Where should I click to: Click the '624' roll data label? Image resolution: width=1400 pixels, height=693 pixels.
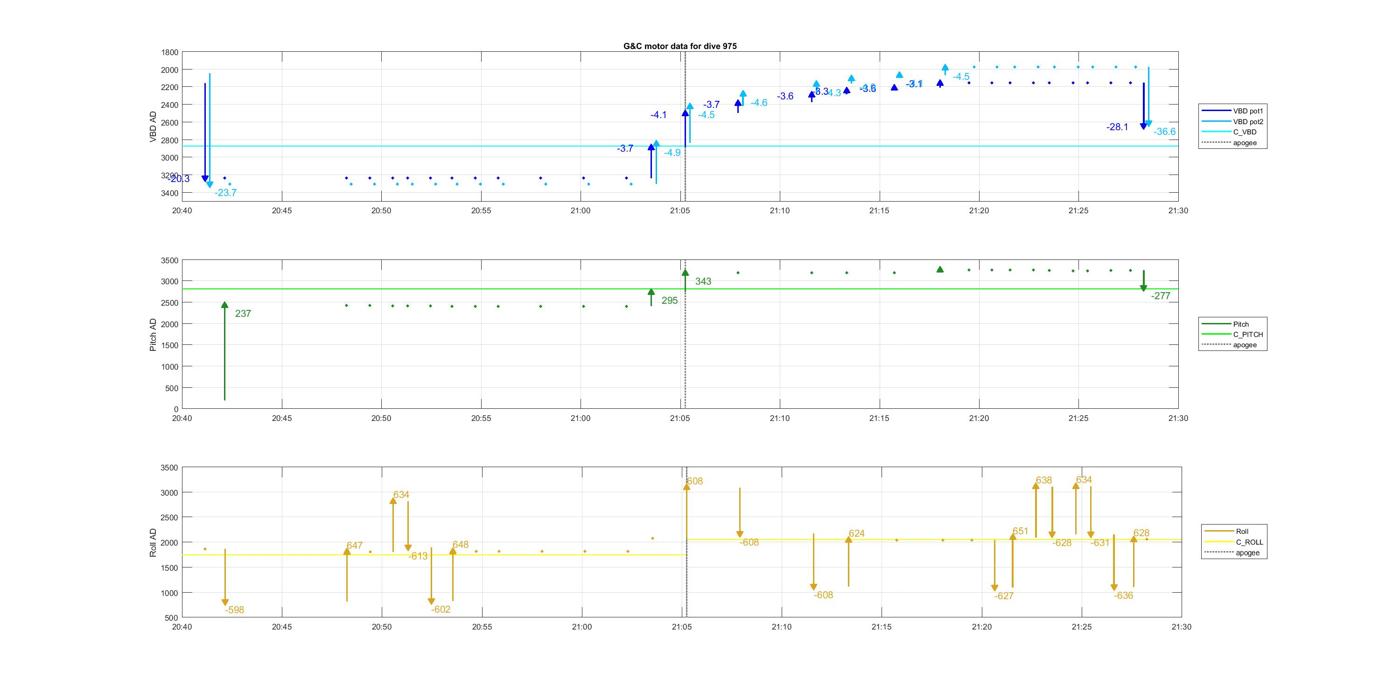tap(857, 534)
